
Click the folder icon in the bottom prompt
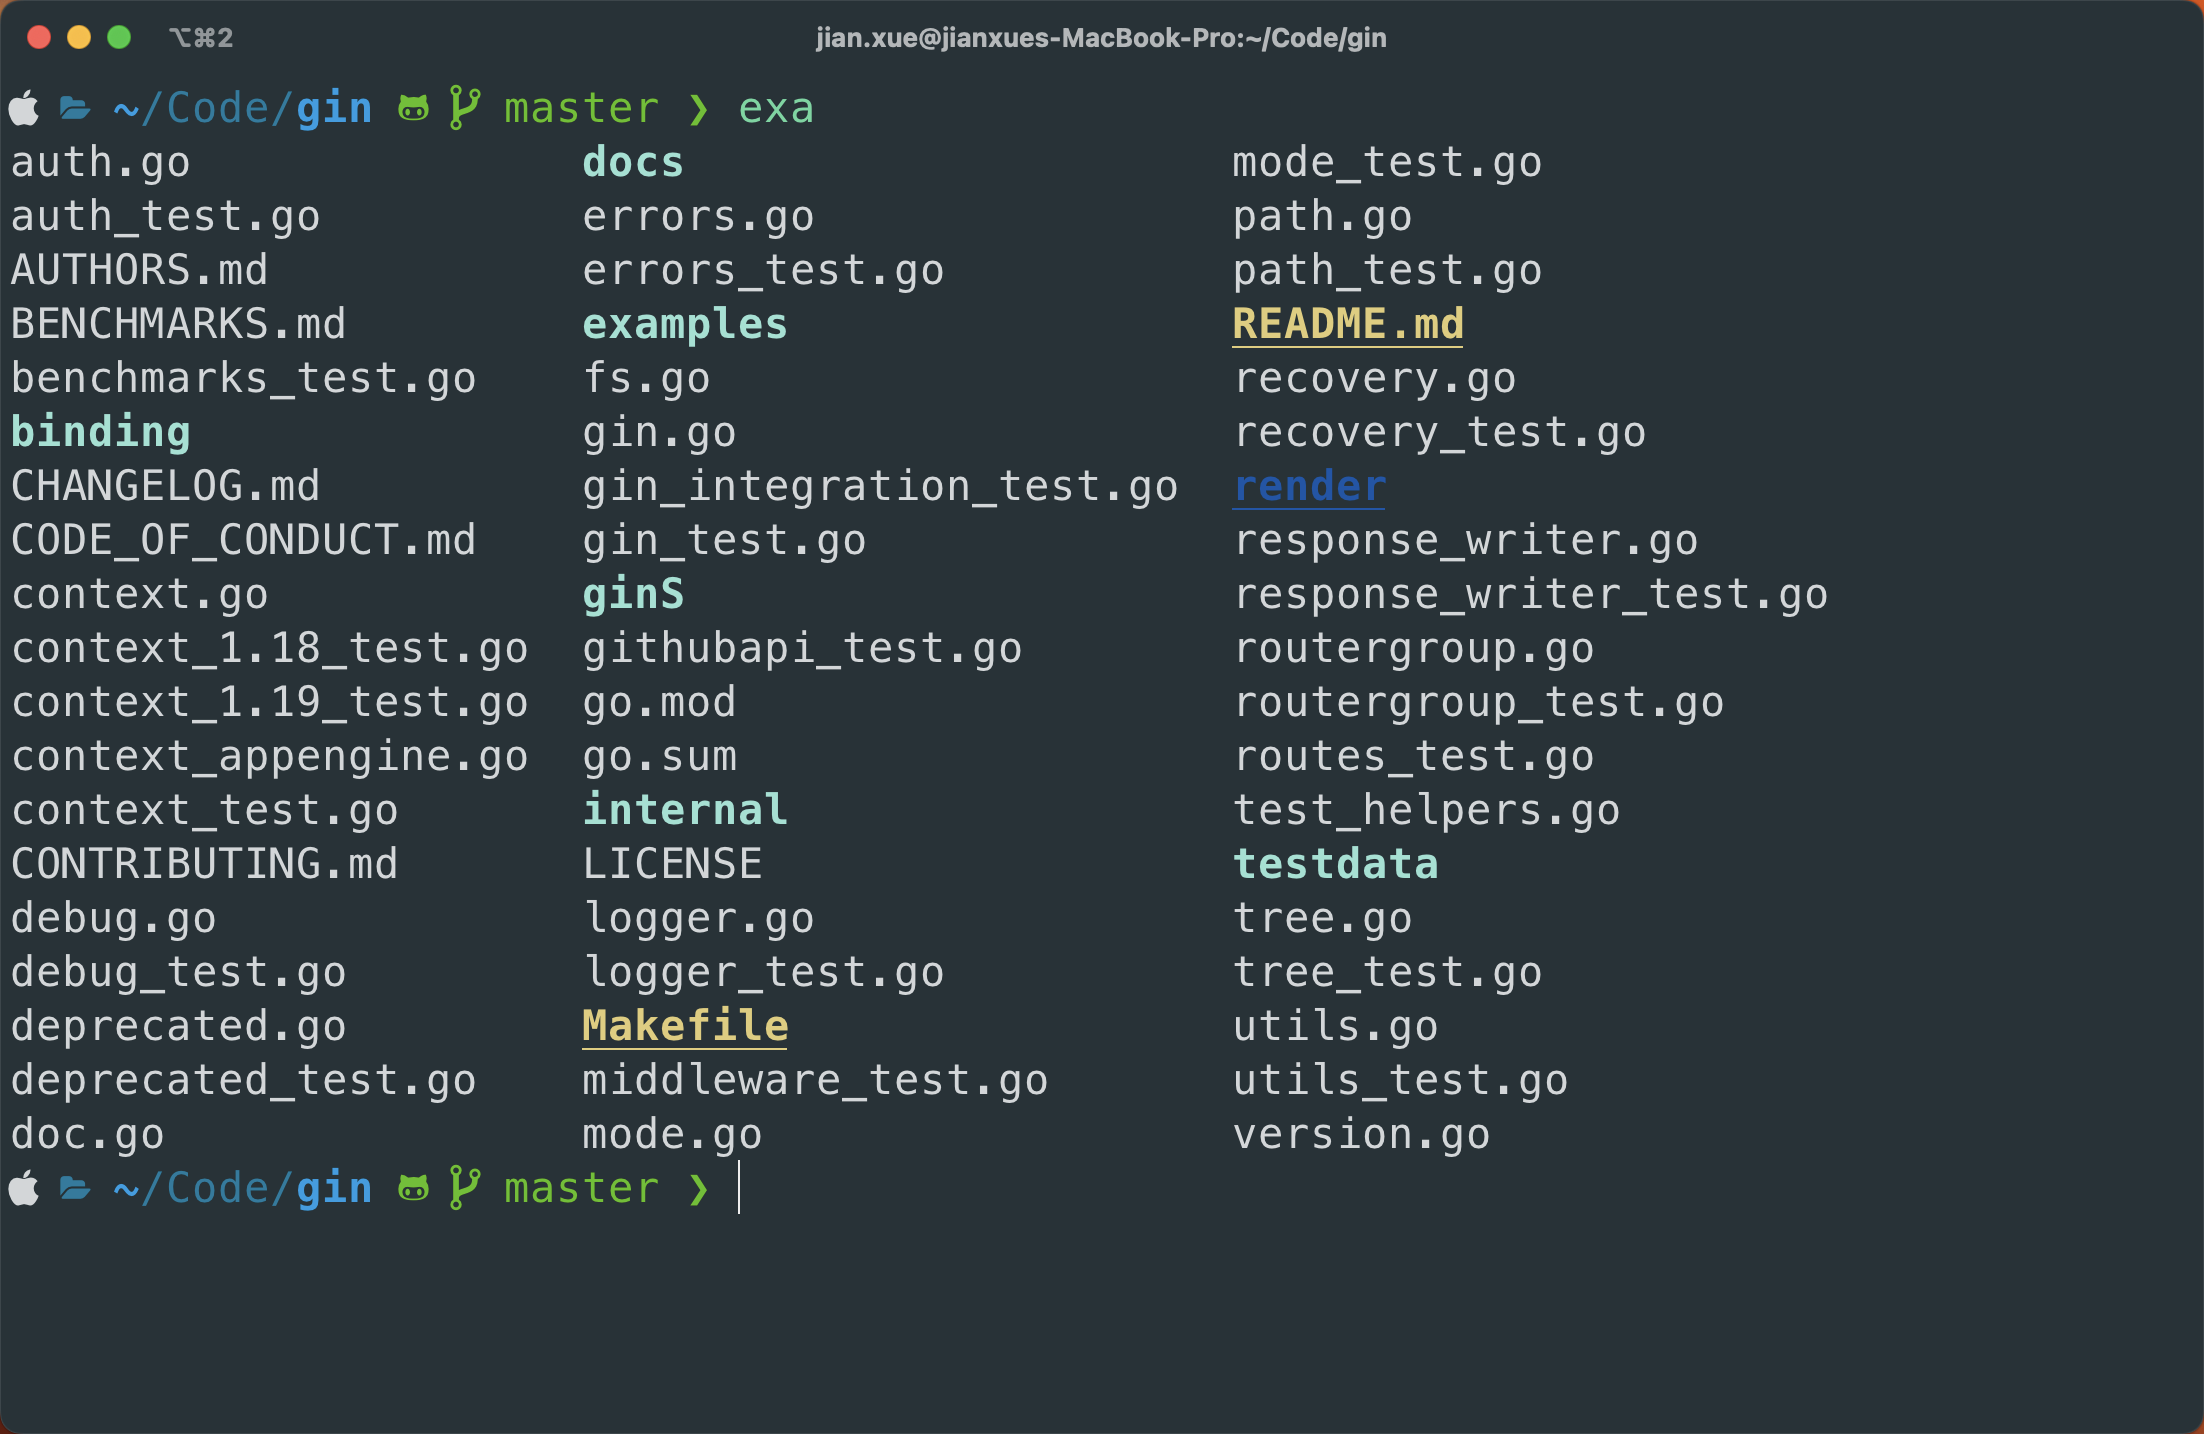(x=75, y=1189)
